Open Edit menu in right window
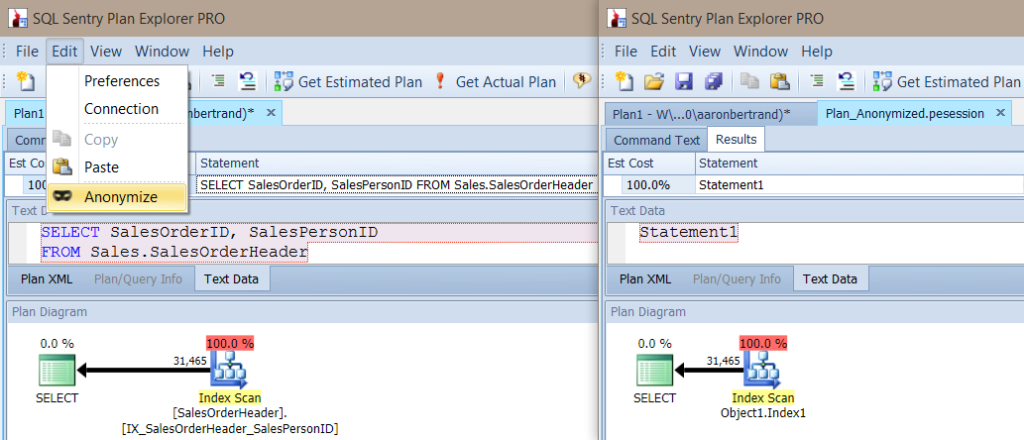 (663, 52)
